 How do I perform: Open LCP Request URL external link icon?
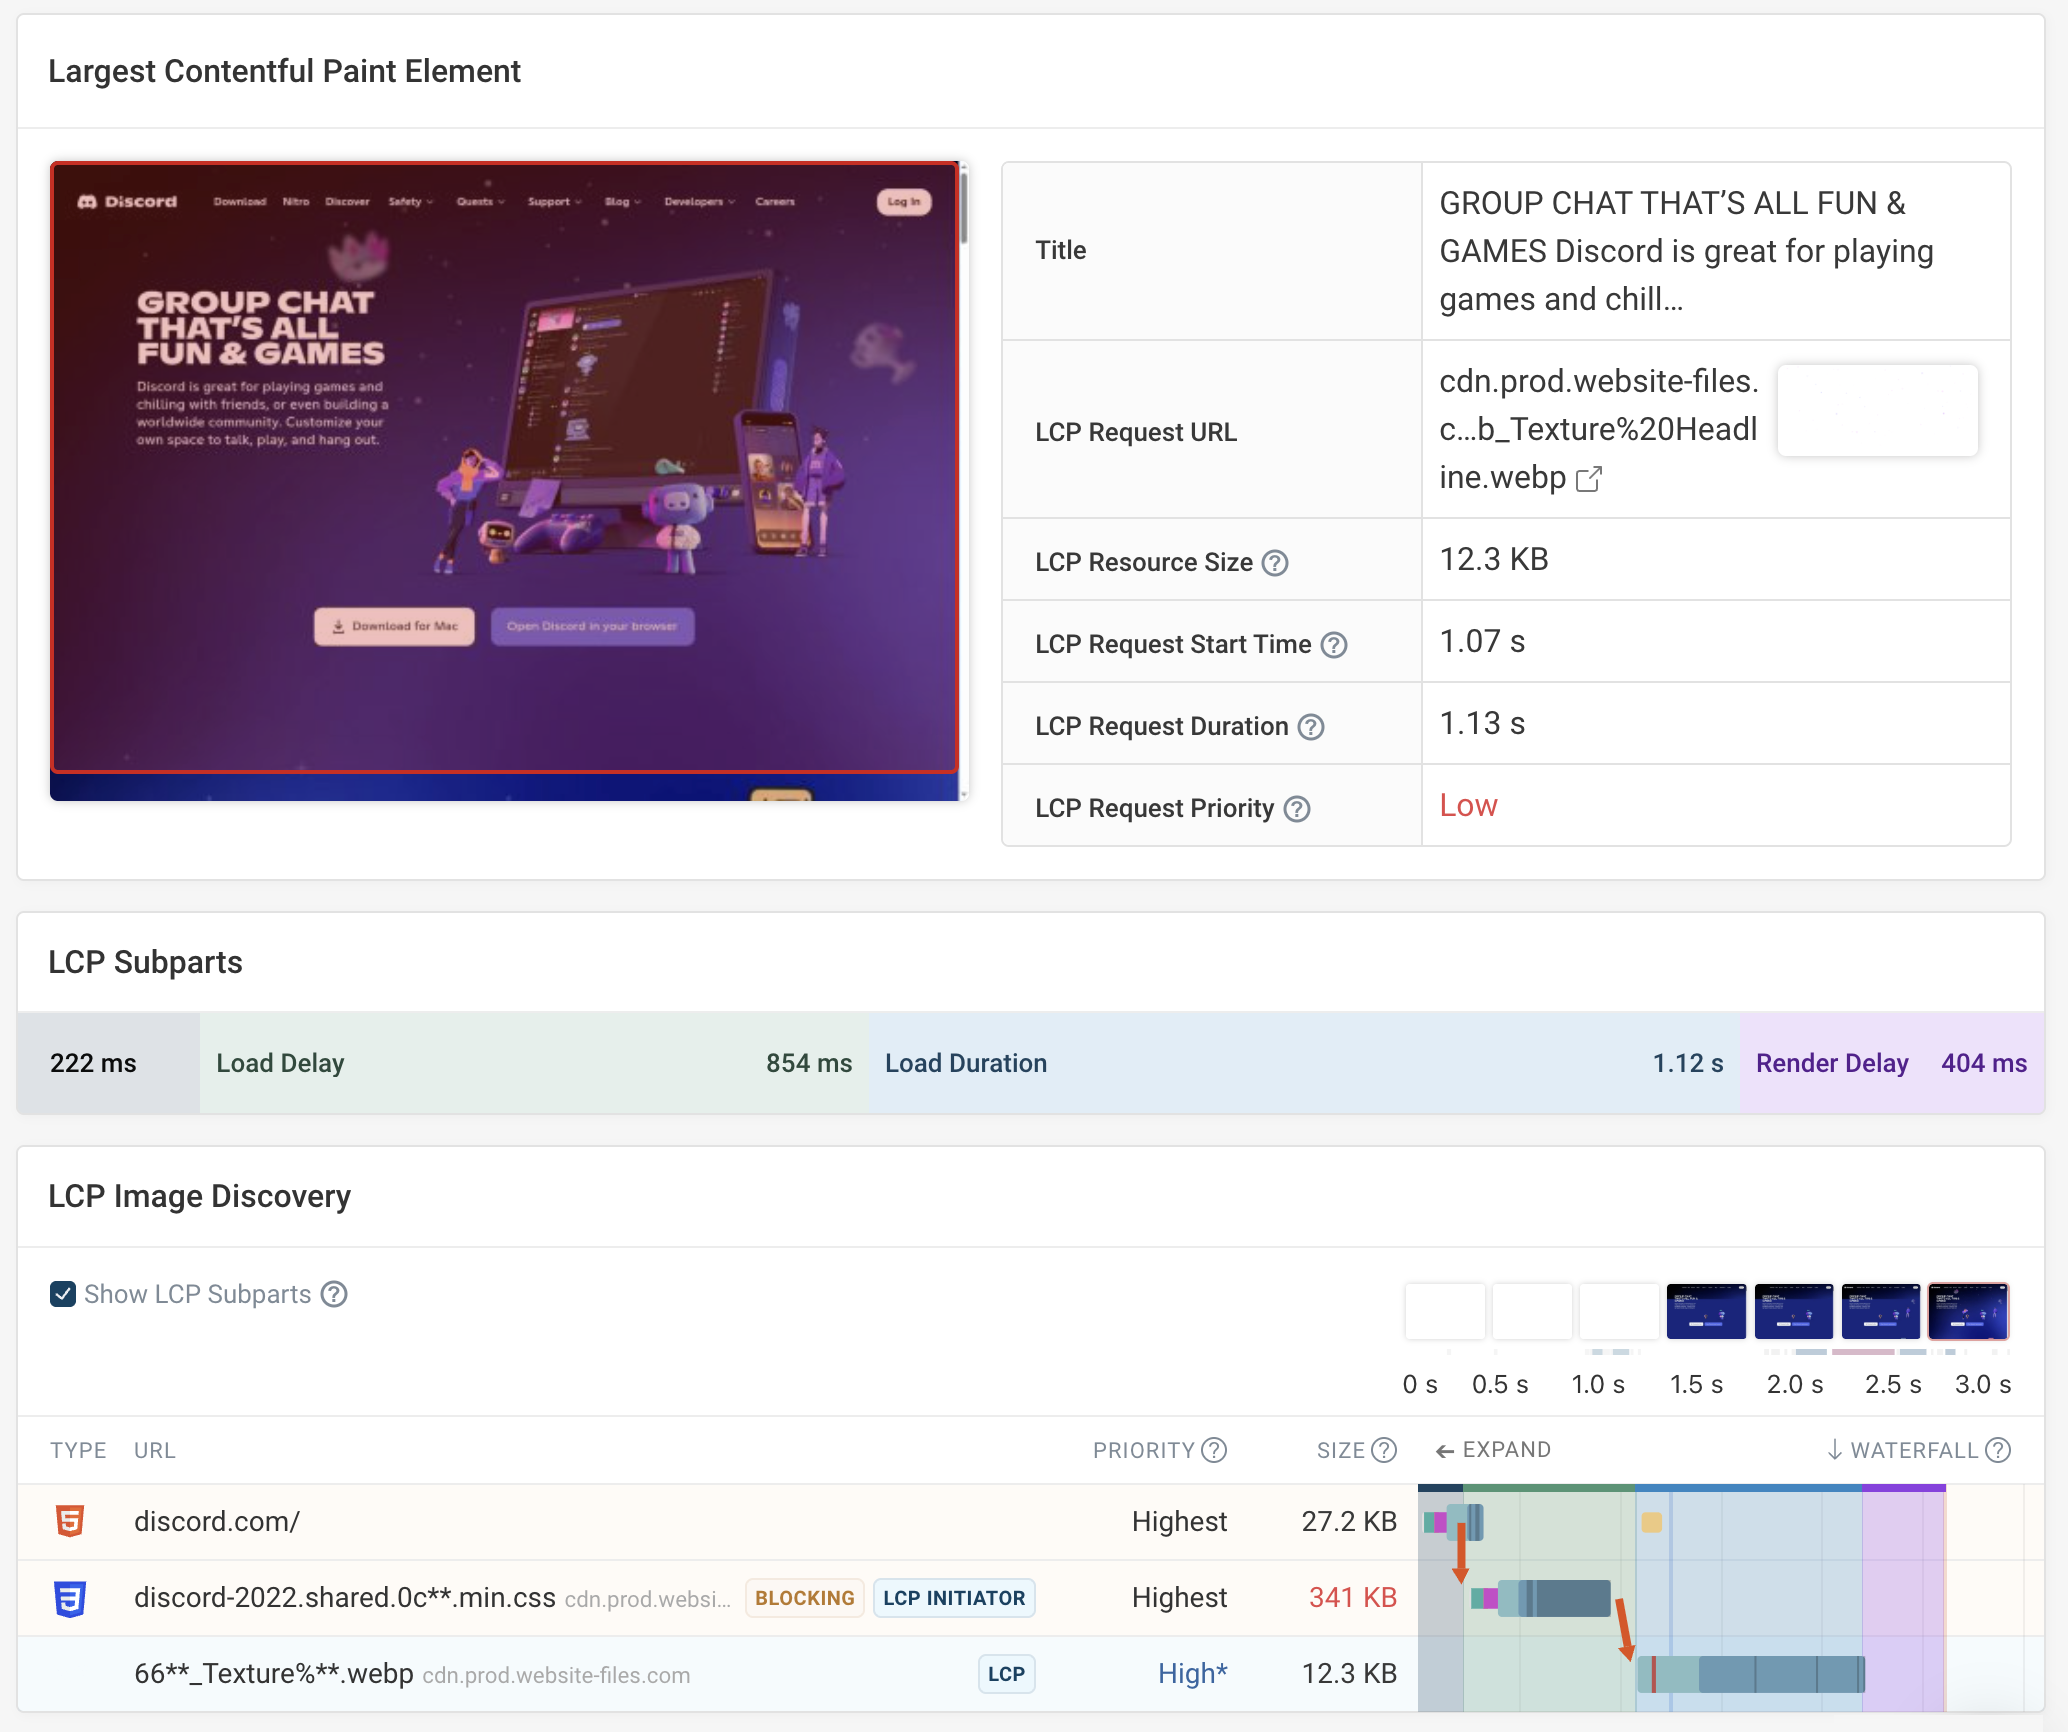[1588, 480]
